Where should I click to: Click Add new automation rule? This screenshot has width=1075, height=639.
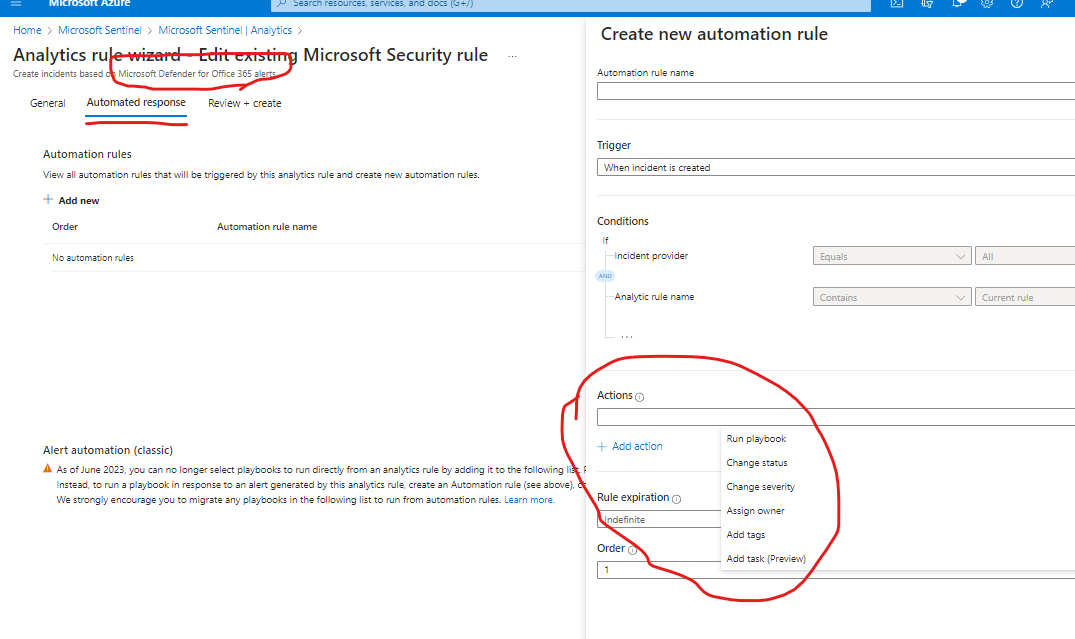click(71, 200)
